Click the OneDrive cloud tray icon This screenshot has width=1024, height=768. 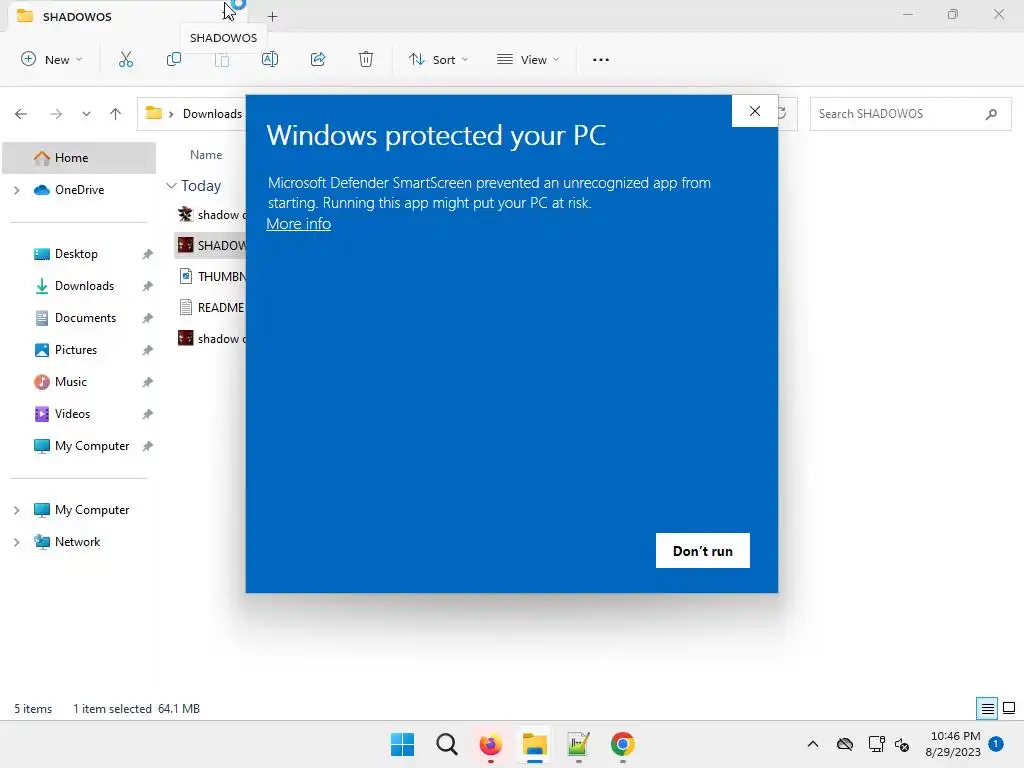click(845, 744)
